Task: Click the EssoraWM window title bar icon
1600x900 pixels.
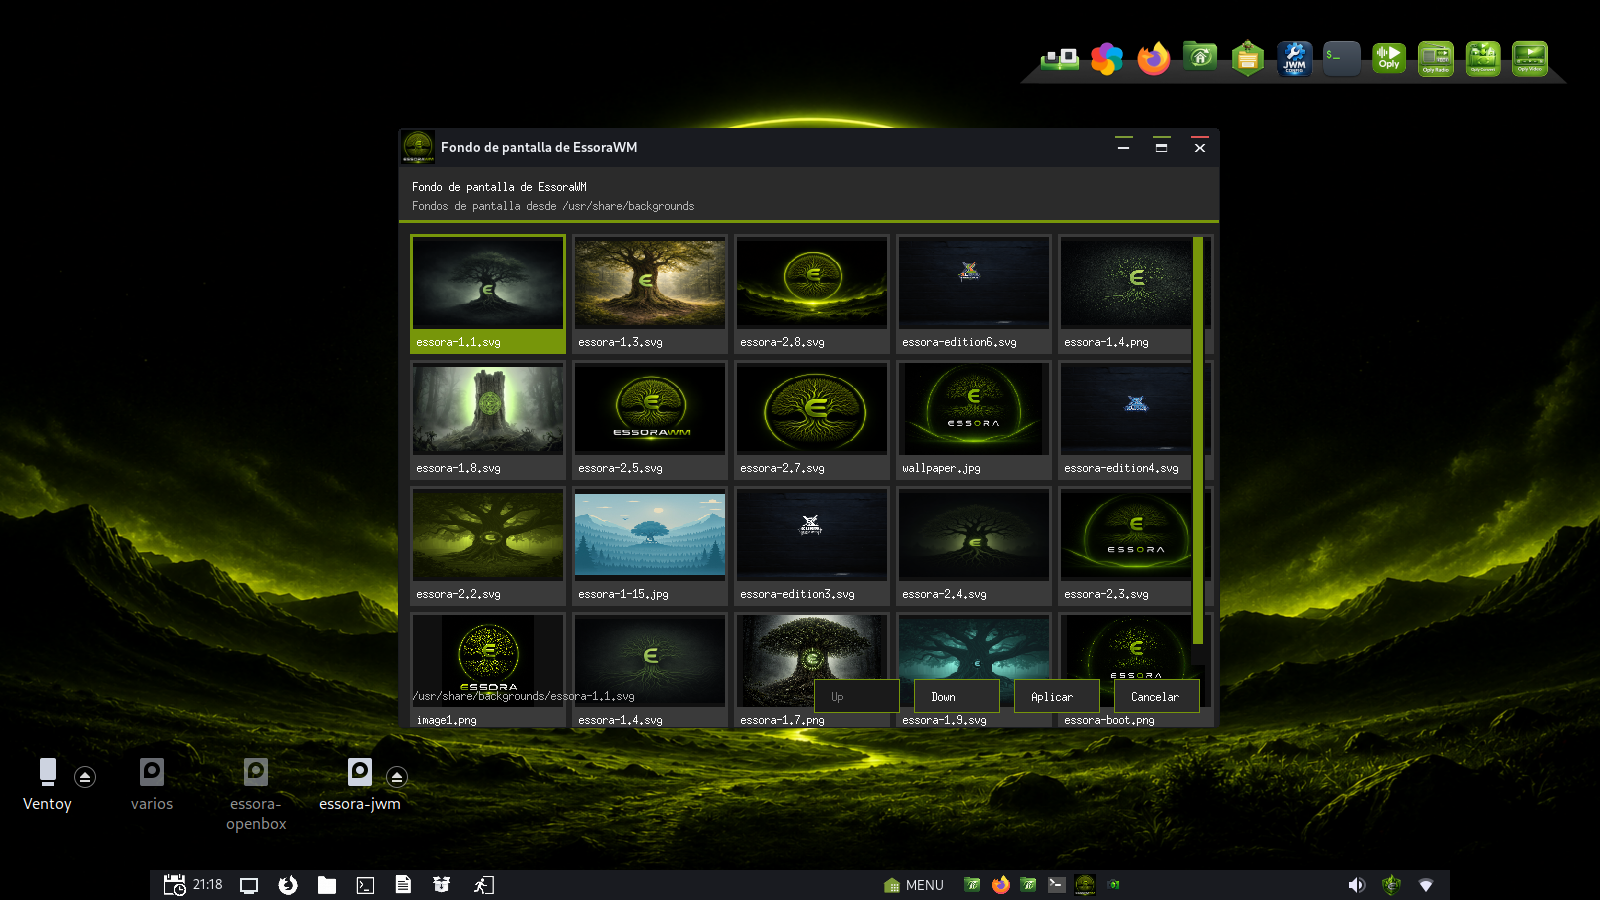Action: 418,147
